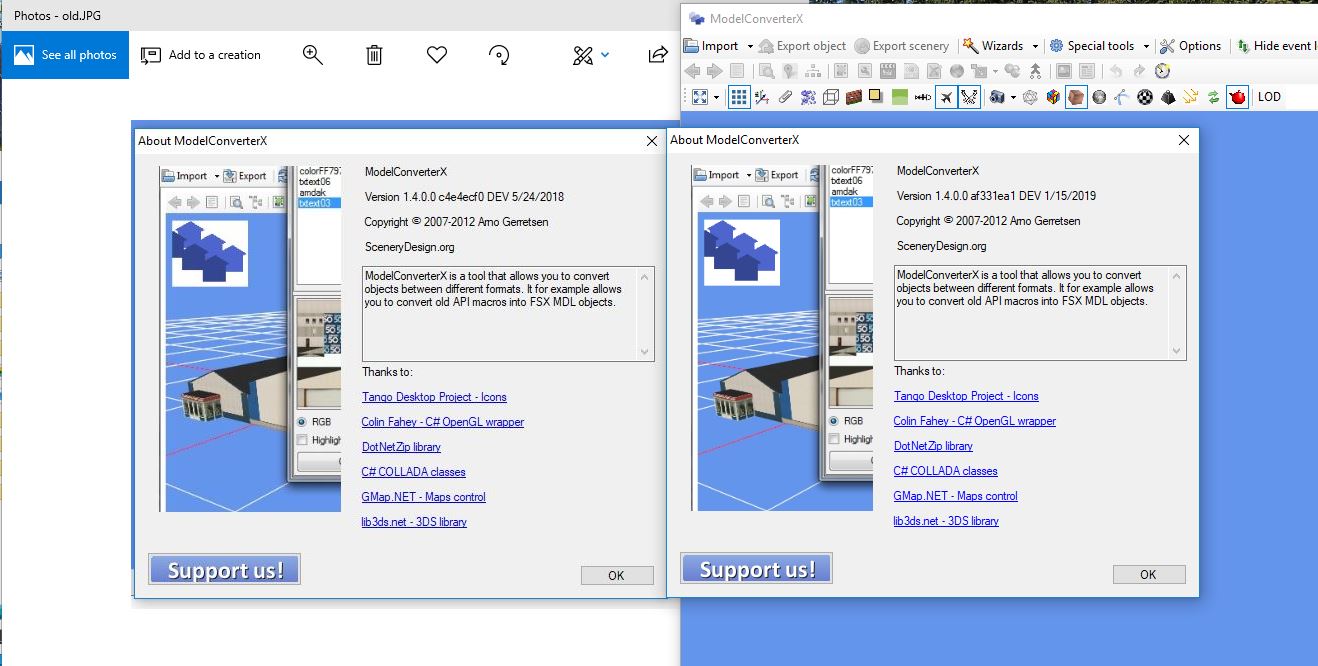Click the rotate icon in Photos
Screen dimensions: 1318x666
point(499,55)
